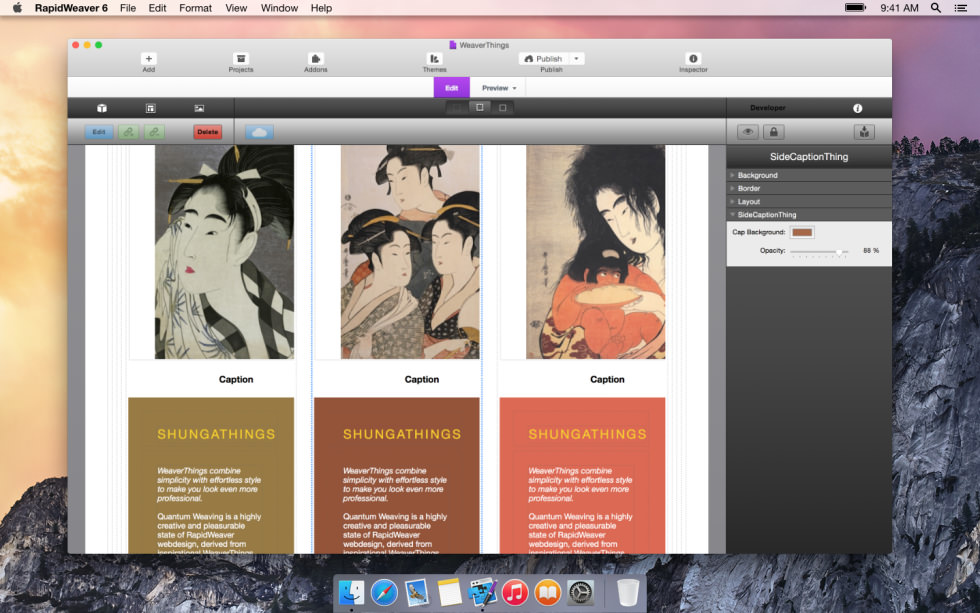Screen dimensions: 980x613
Task: Select the cube library icon in dark bar
Action: (102, 108)
